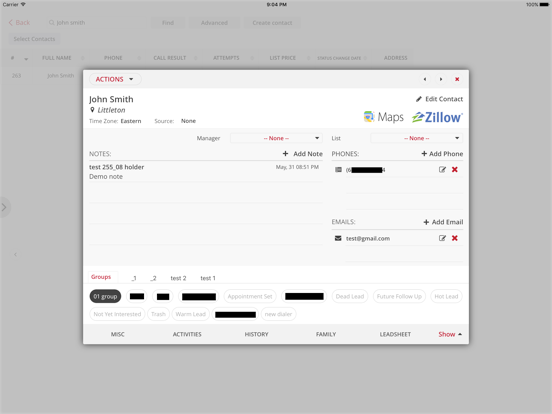Screen dimensions: 552x414
Task: Toggle Warm Lead group tag
Action: [190, 314]
